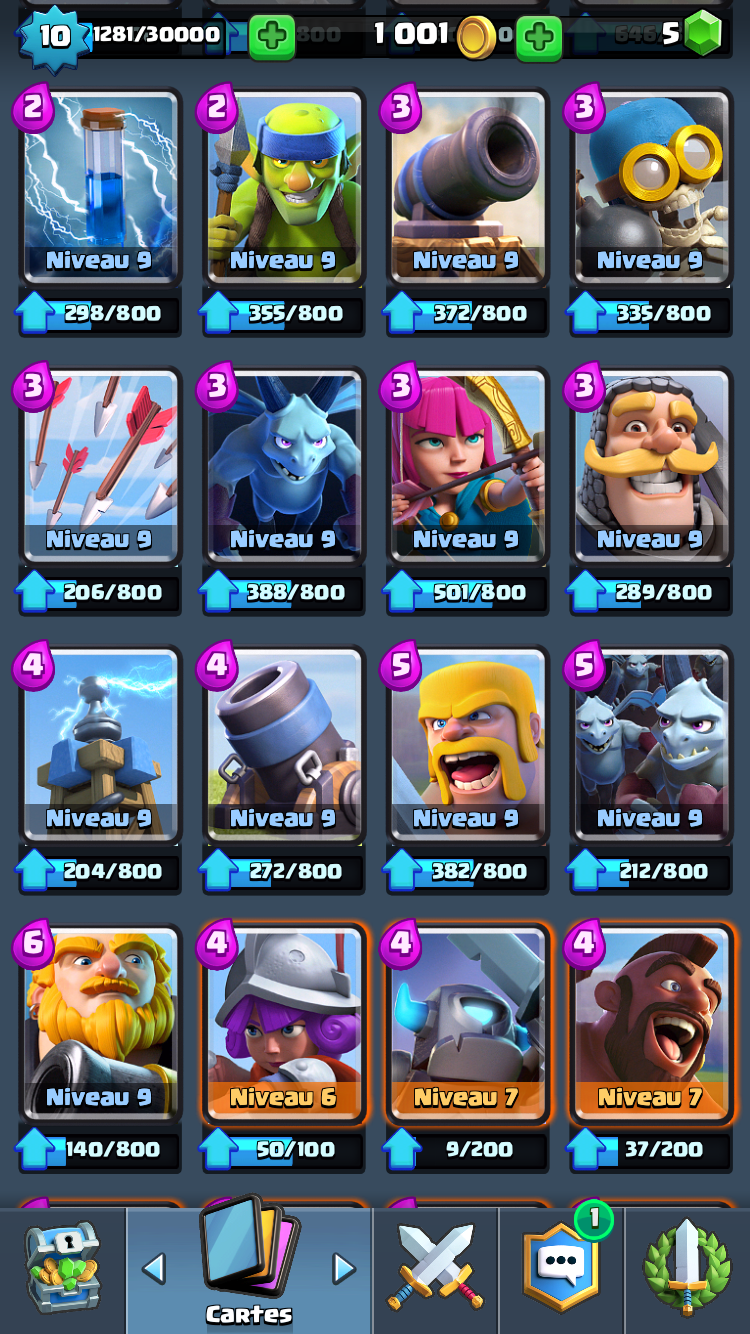This screenshot has height=1334, width=750.
Task: Go to previous tab with left arrow
Action: coord(153,1269)
